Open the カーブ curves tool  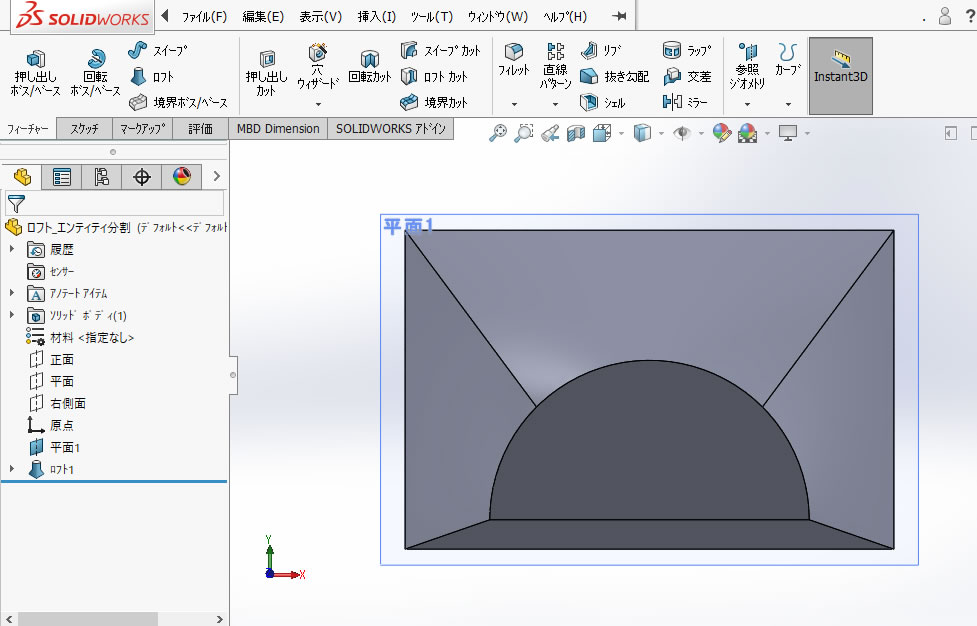[788, 60]
